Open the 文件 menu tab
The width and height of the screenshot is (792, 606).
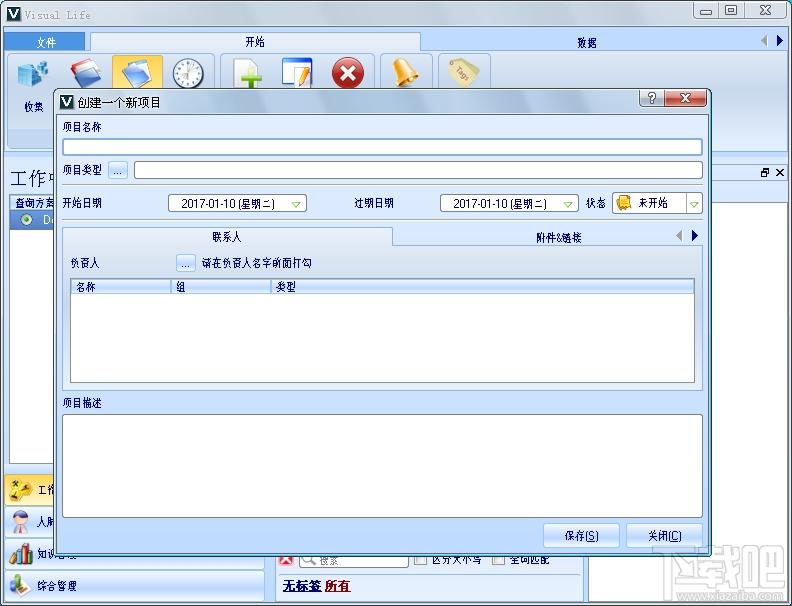pos(46,42)
